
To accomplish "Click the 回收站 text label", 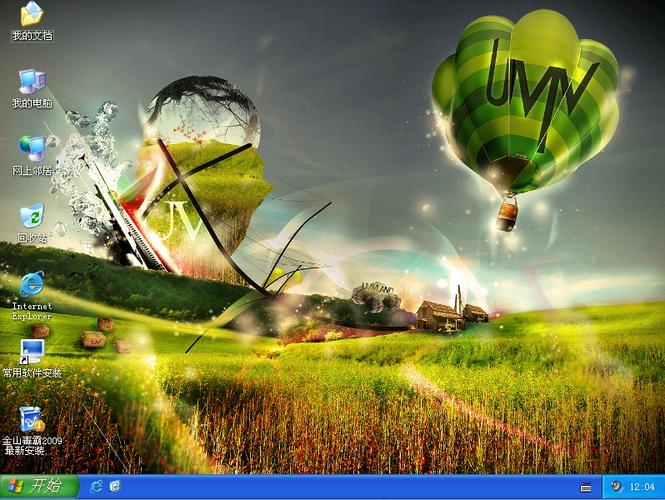I will point(31,238).
